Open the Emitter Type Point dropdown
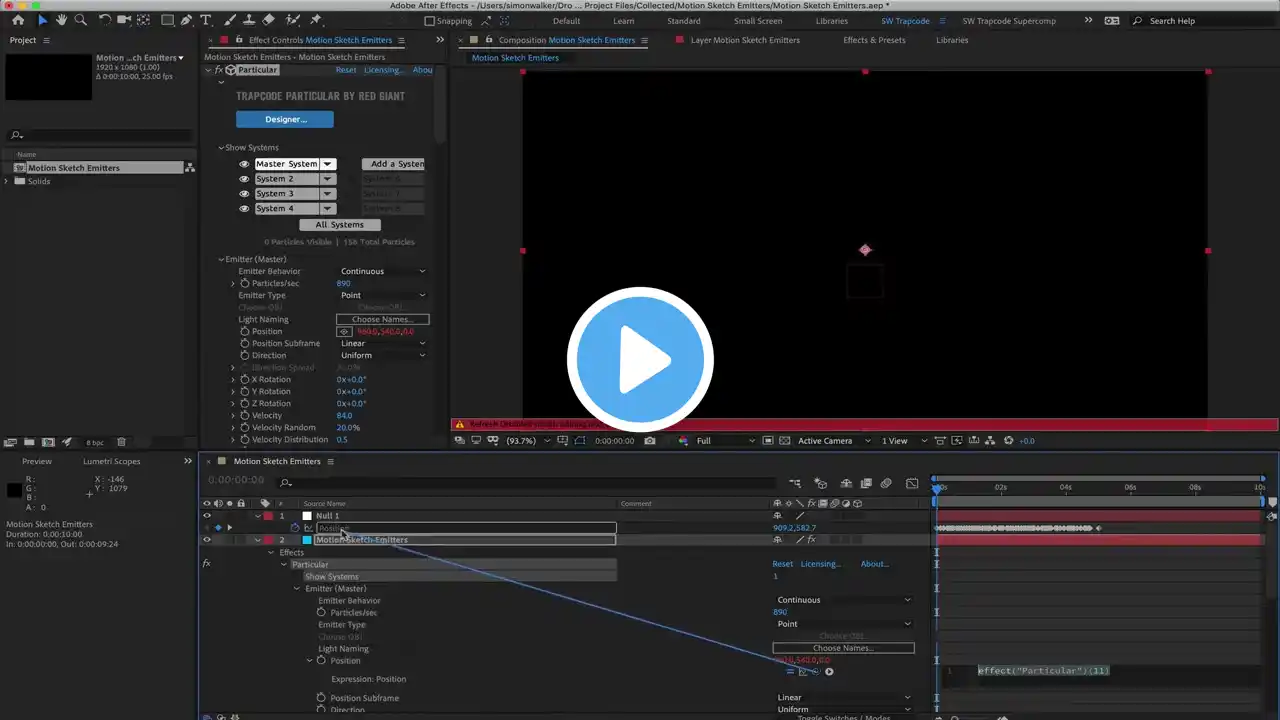 pos(383,295)
